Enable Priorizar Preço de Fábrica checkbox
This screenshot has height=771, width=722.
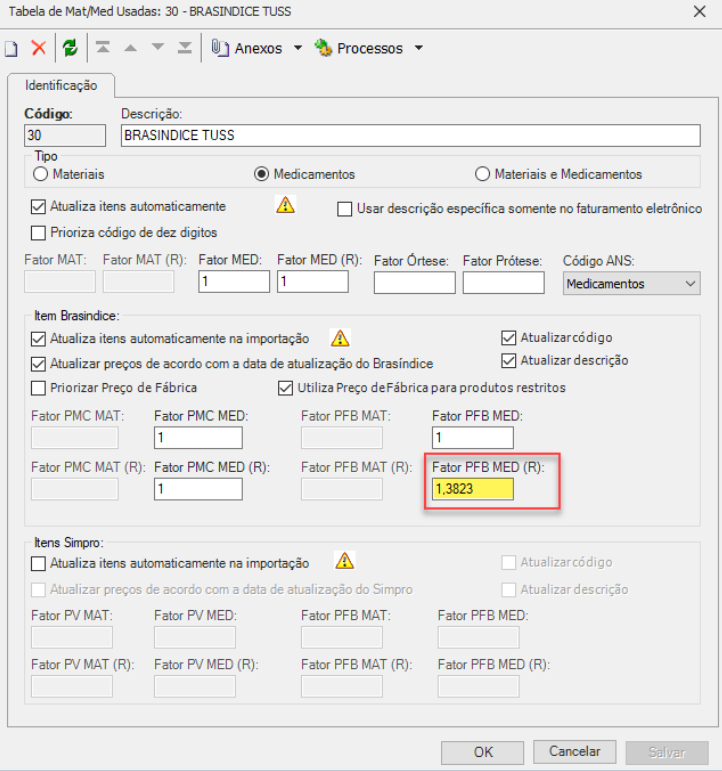(x=38, y=388)
